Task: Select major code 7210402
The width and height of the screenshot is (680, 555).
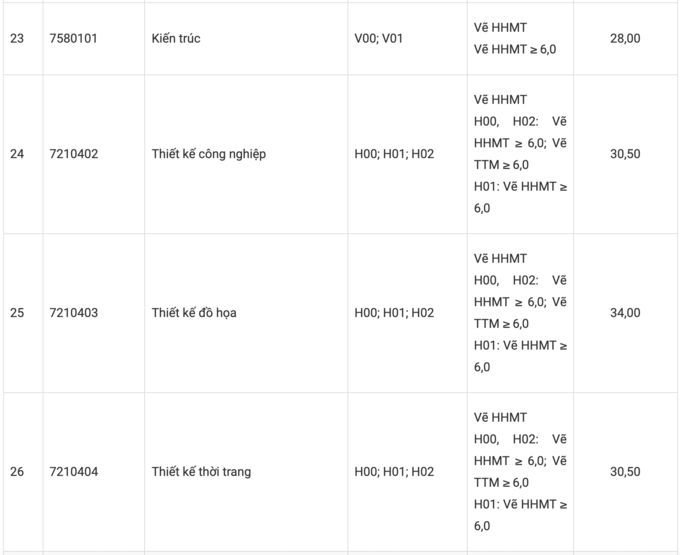Action: pyautogui.click(x=74, y=154)
